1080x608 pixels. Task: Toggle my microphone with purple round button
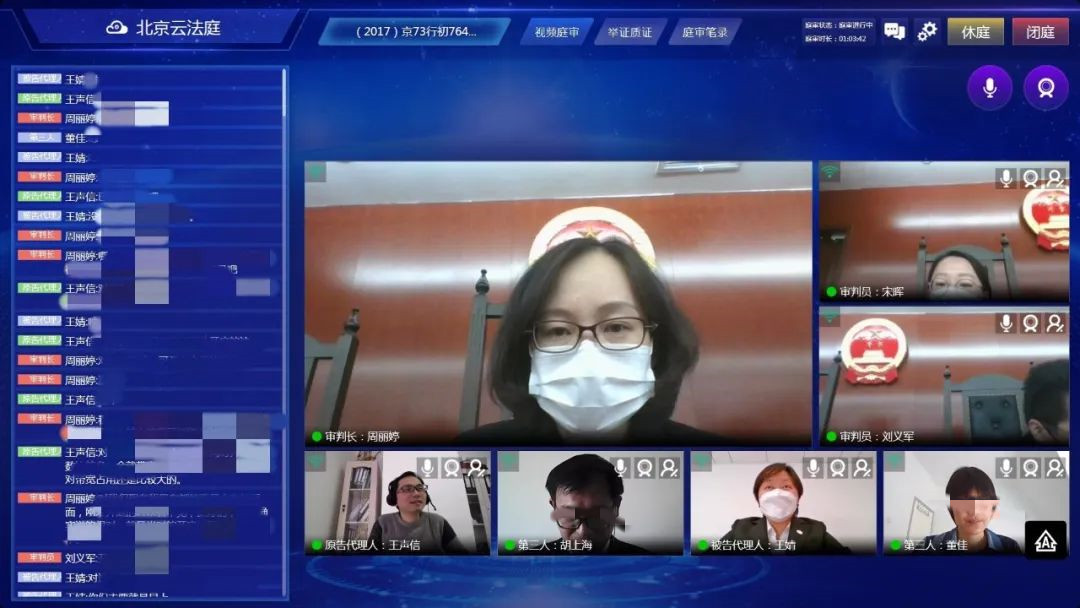click(x=990, y=87)
